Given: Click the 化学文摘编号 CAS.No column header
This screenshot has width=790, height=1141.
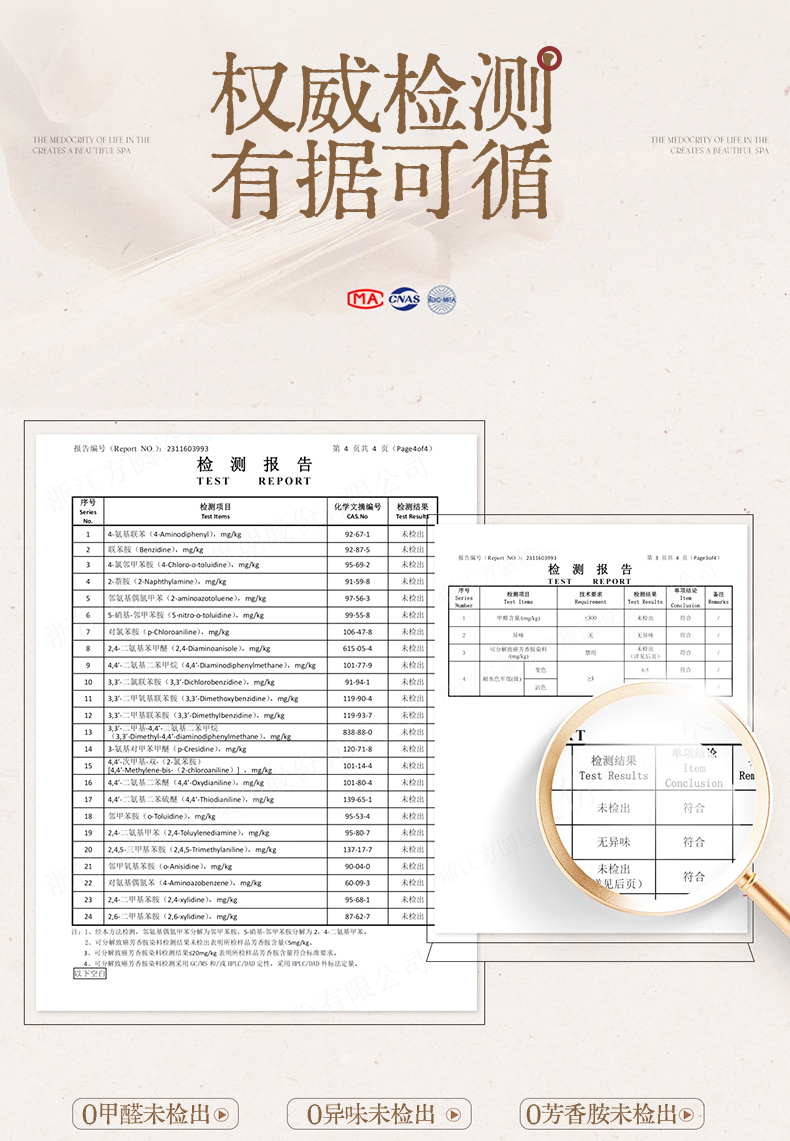Looking at the screenshot, I should click(x=357, y=511).
